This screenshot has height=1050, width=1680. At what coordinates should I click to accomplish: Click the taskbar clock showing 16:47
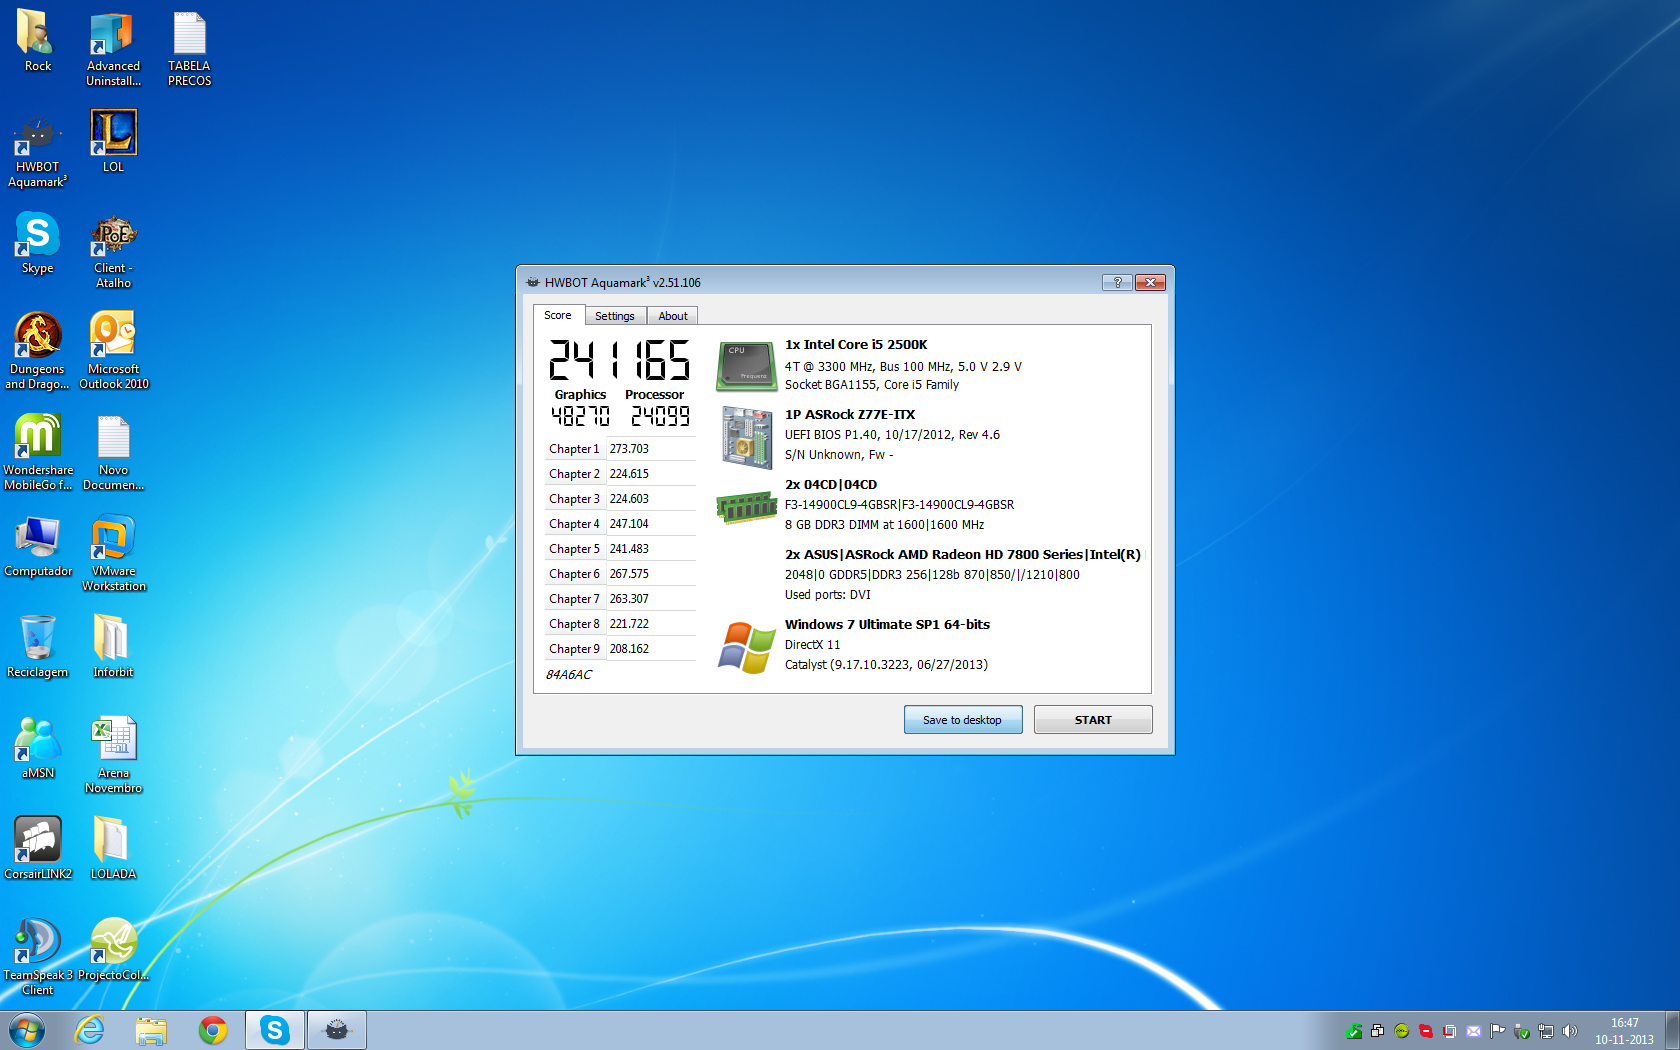(1624, 1031)
